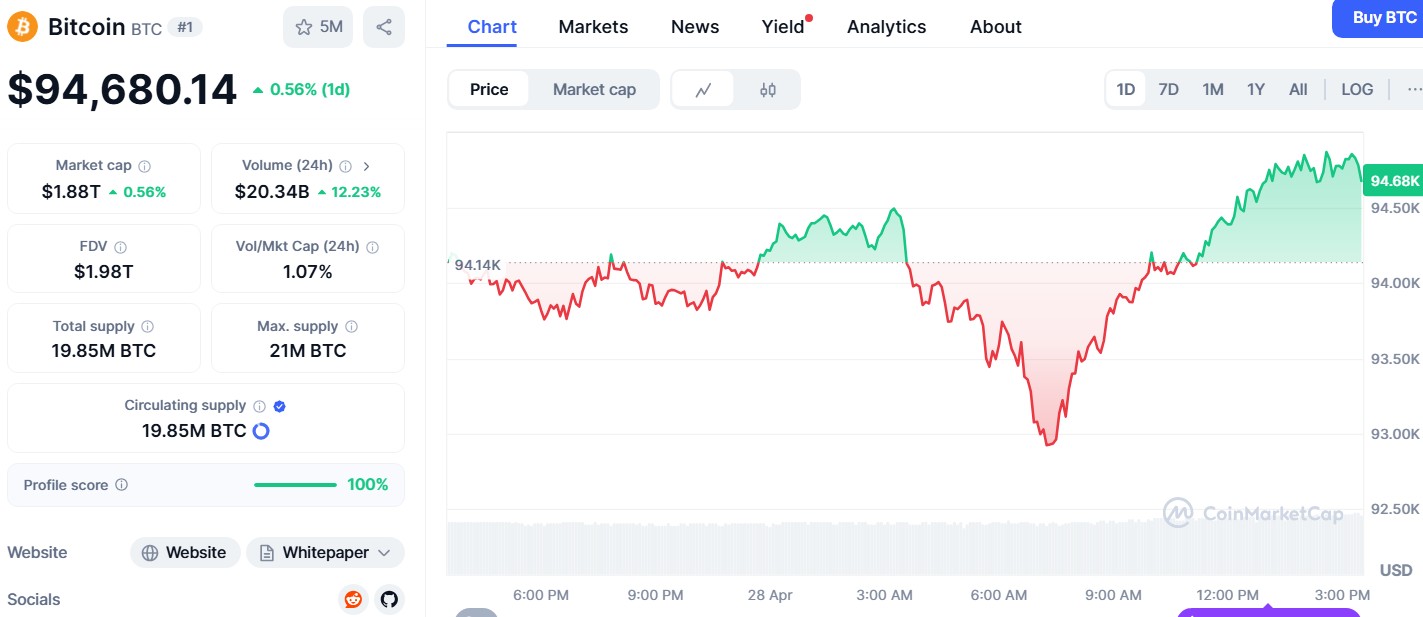Open the Reddit social icon

click(x=353, y=599)
